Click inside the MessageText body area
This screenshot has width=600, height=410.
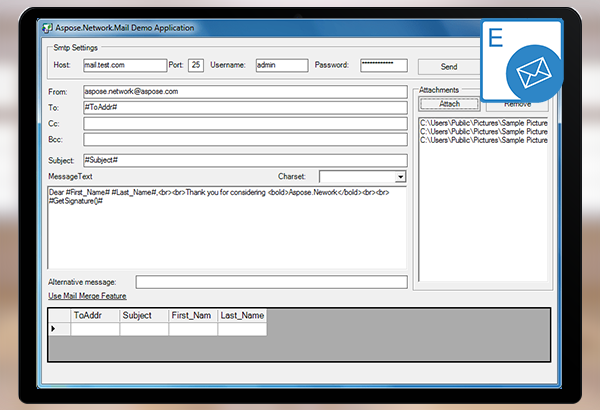click(x=227, y=228)
